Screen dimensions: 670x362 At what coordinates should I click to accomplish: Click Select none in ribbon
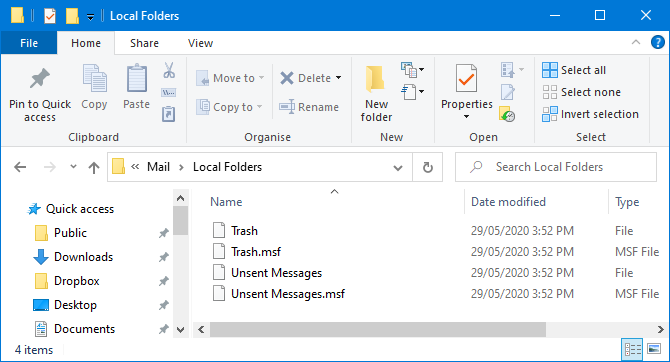[x=582, y=92]
